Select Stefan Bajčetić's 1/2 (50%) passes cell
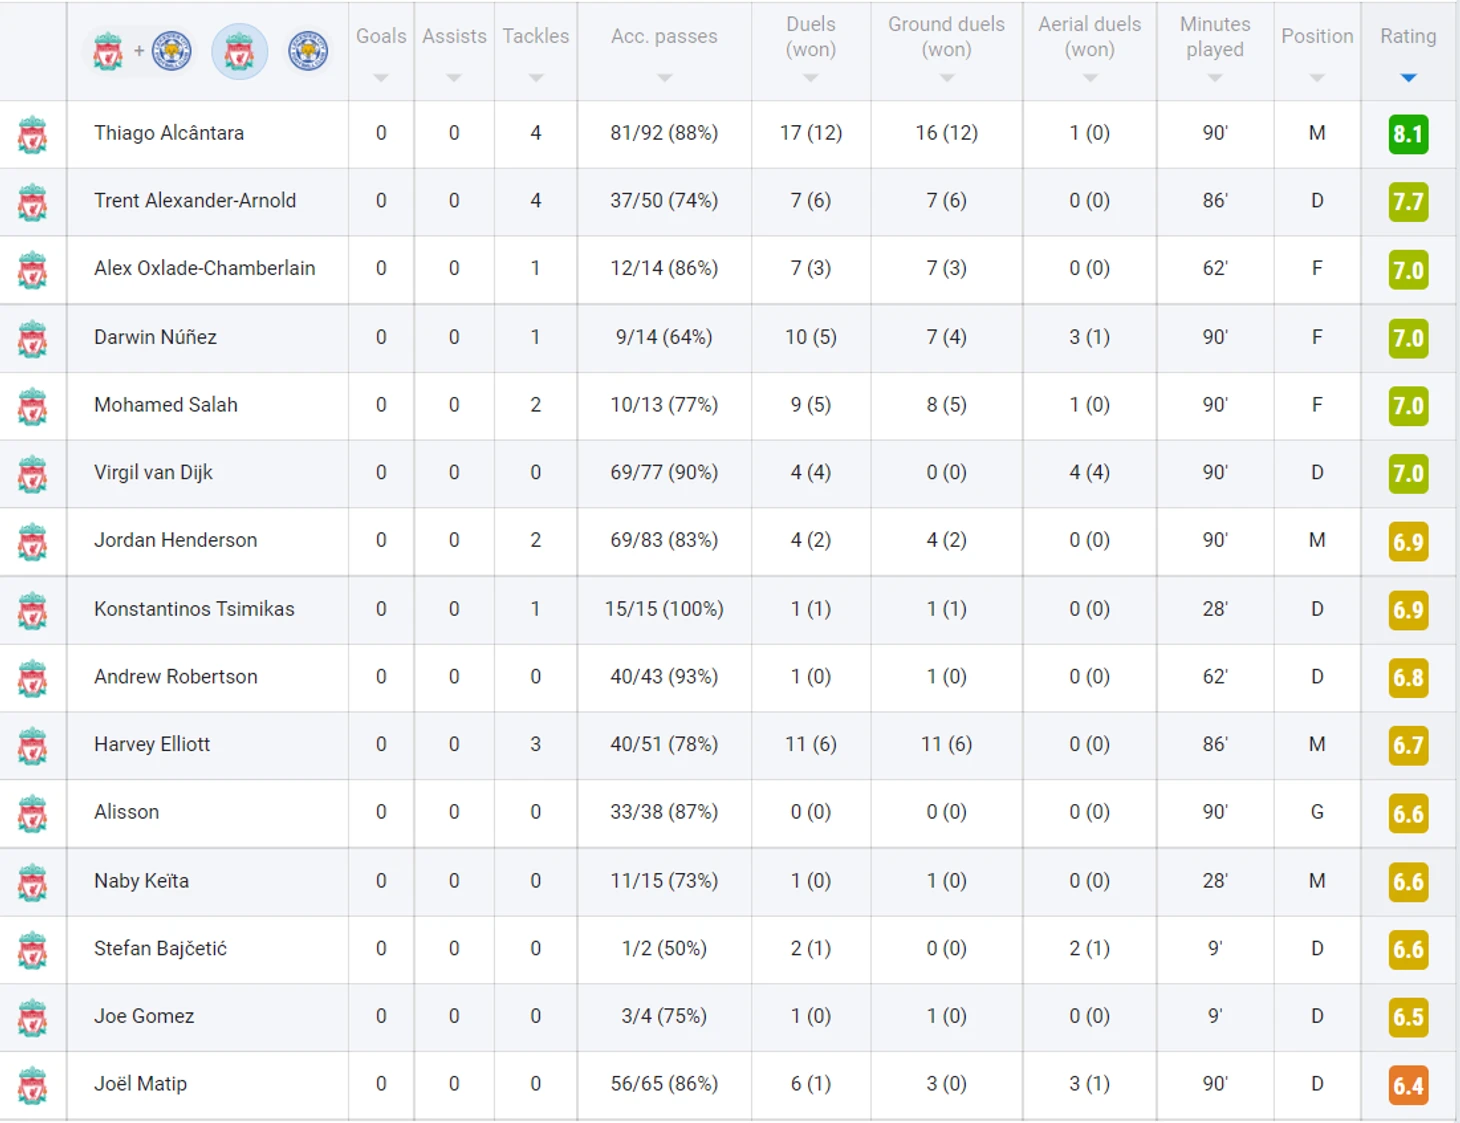1460x1123 pixels. pyautogui.click(x=664, y=948)
